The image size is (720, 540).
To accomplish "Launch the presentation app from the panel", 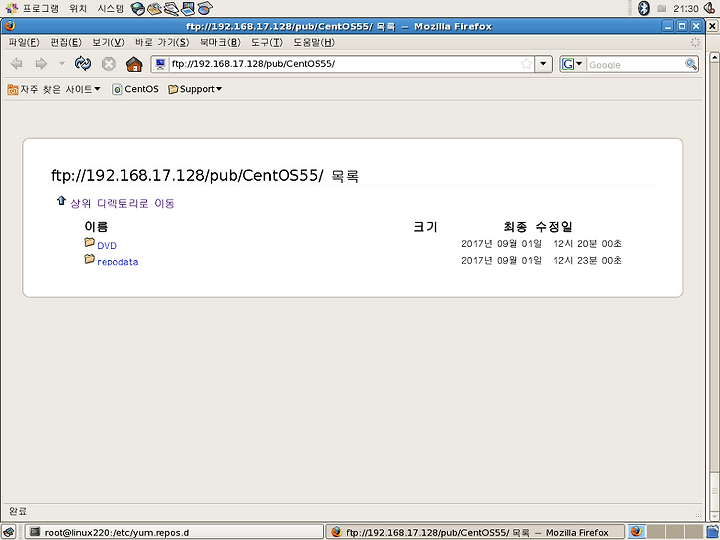I will (188, 8).
